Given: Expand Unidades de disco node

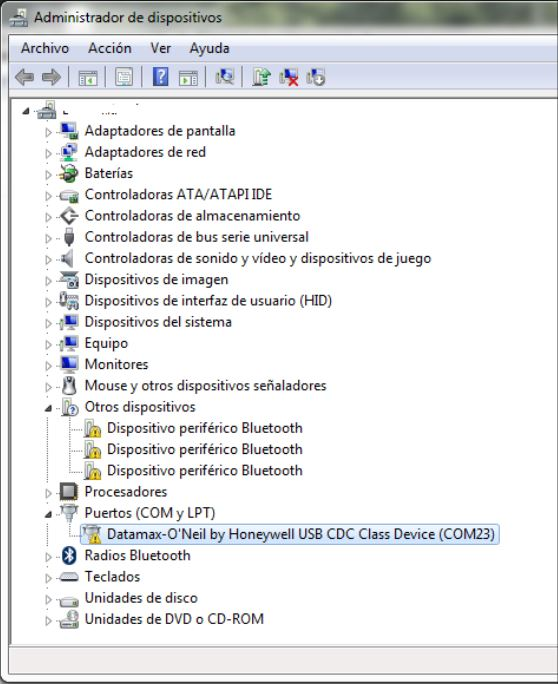Looking at the screenshot, I should (48, 599).
